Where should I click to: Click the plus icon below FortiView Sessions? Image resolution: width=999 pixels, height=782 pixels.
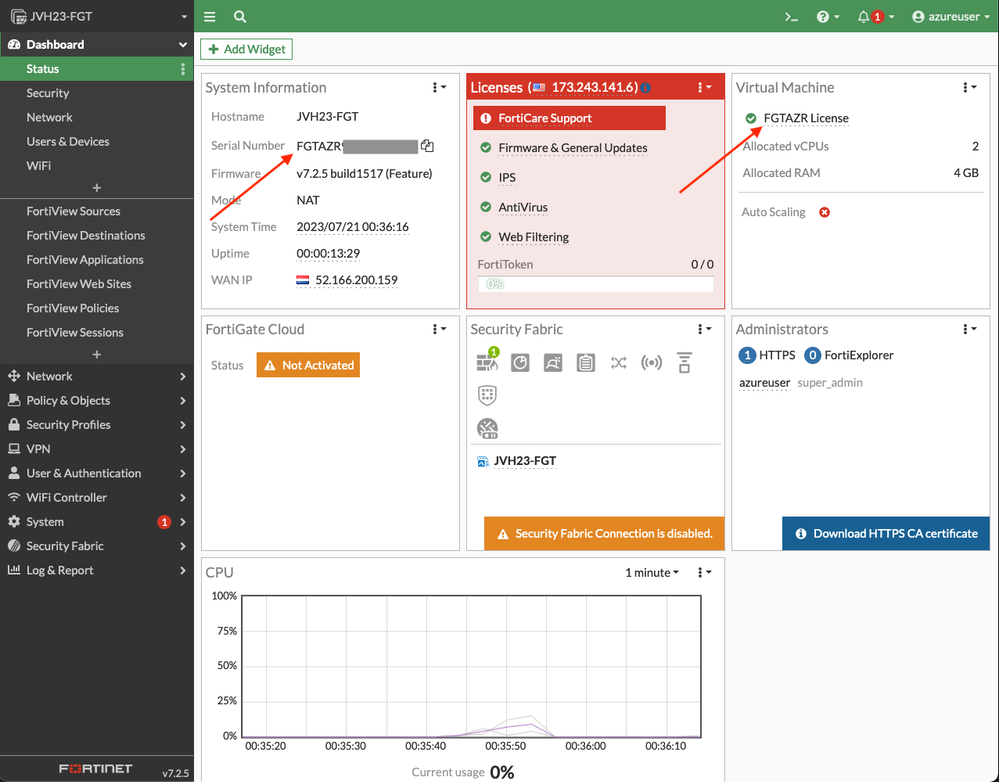[x=97, y=354]
